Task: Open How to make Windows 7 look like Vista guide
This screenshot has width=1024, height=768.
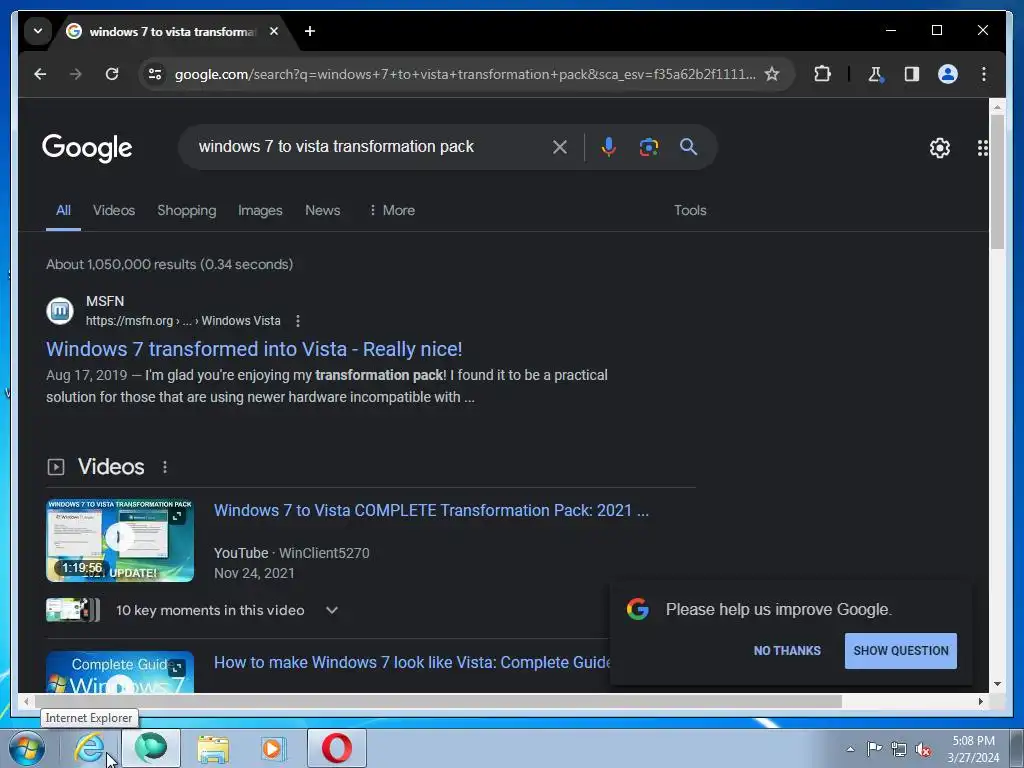Action: [411, 662]
